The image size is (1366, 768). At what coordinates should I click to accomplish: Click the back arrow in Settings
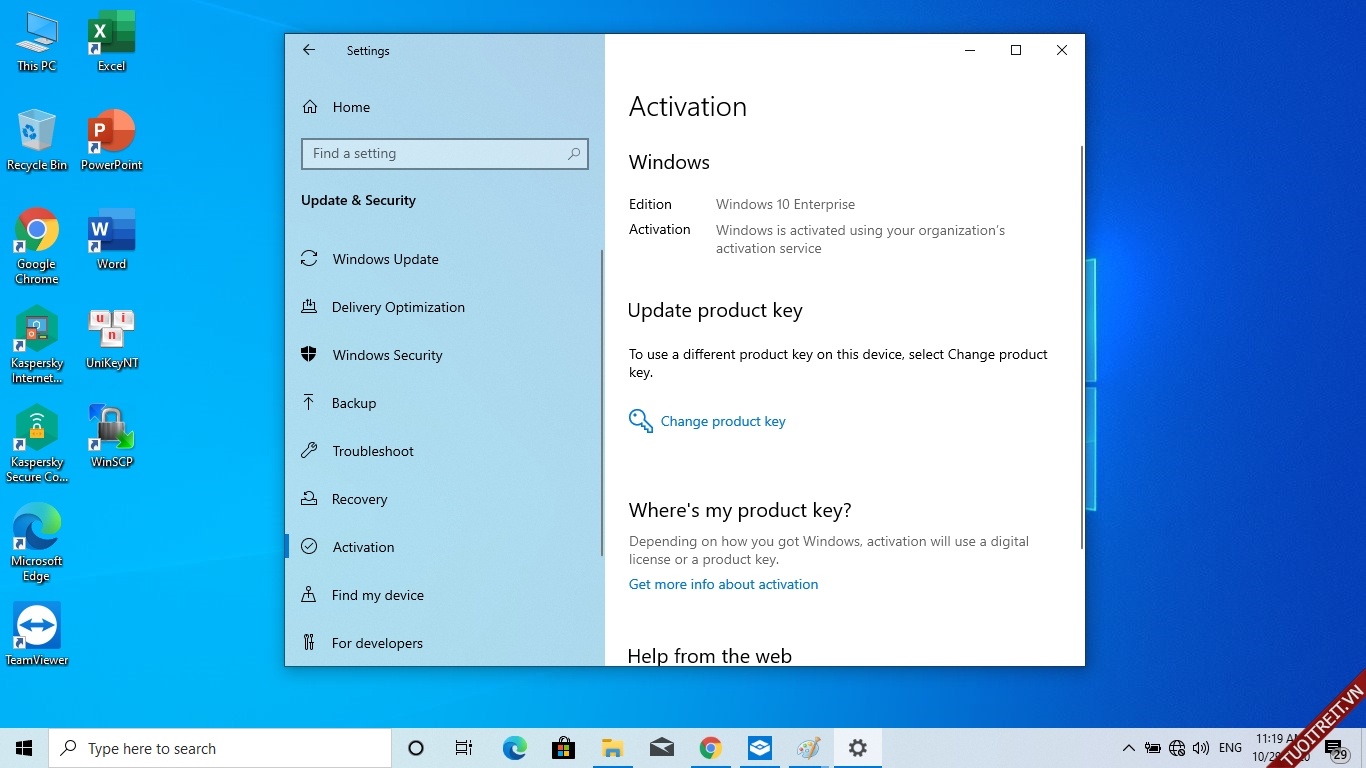pyautogui.click(x=309, y=50)
